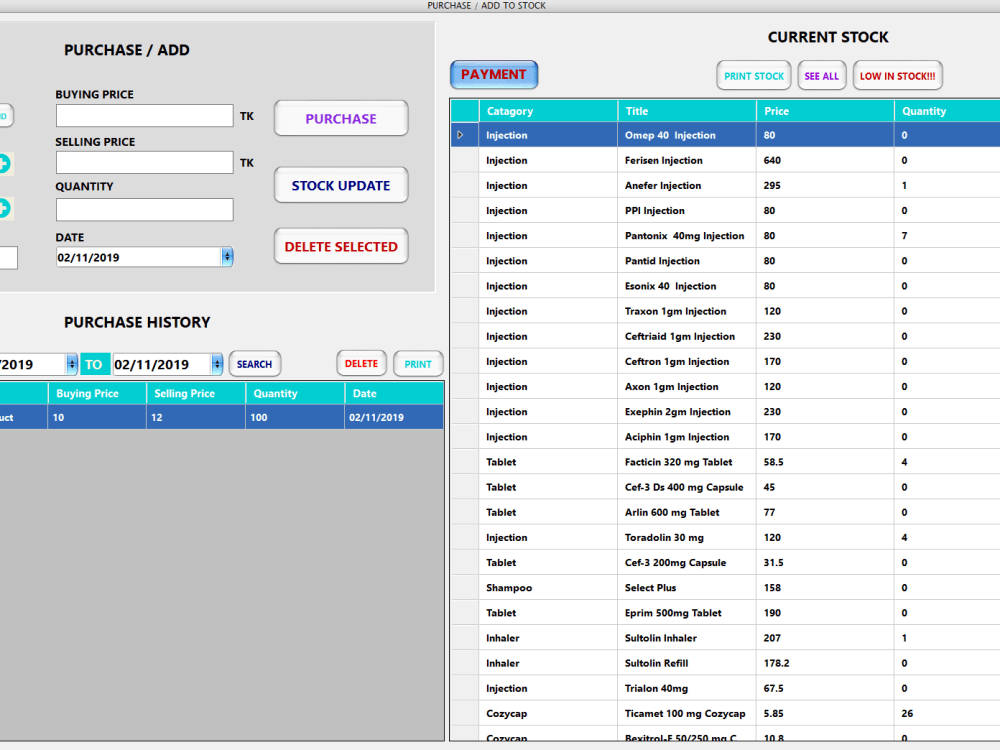Viewport: 1000px width, 750px height.
Task: Click the PAYMENT button
Action: (x=494, y=75)
